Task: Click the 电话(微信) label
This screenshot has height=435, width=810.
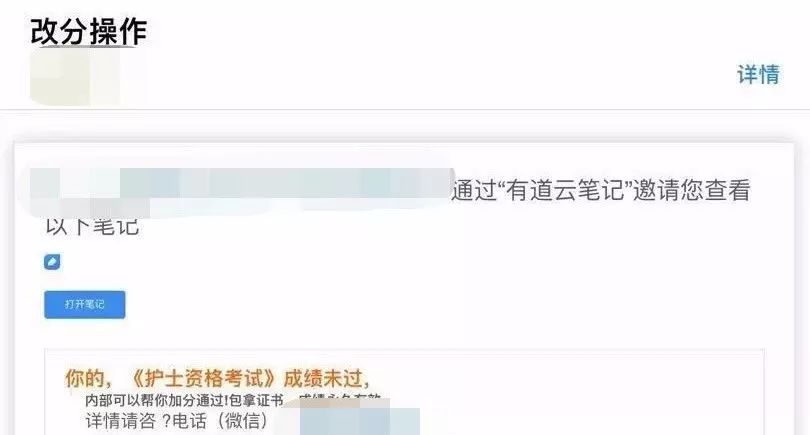Action: 220,421
